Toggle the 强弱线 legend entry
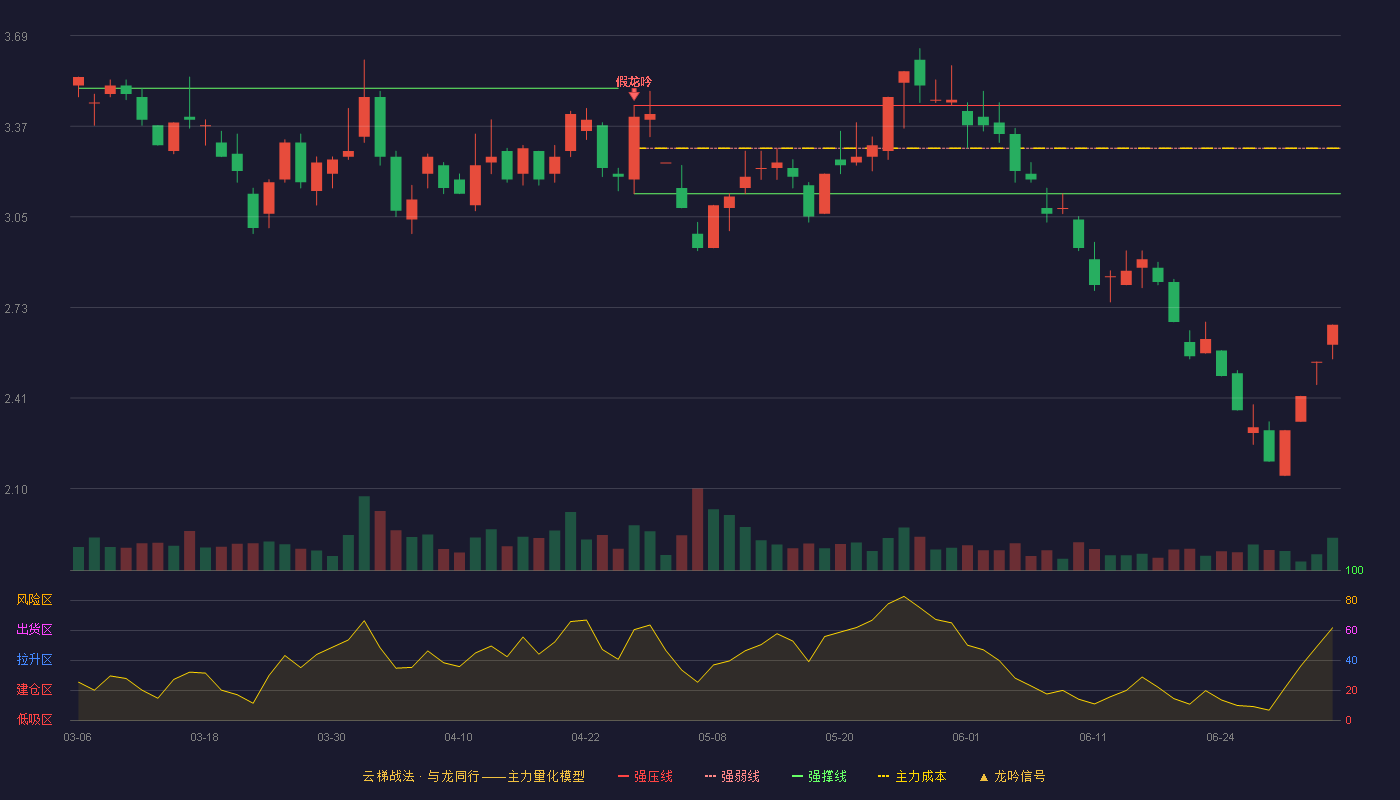This screenshot has width=1400, height=800. pyautogui.click(x=732, y=776)
